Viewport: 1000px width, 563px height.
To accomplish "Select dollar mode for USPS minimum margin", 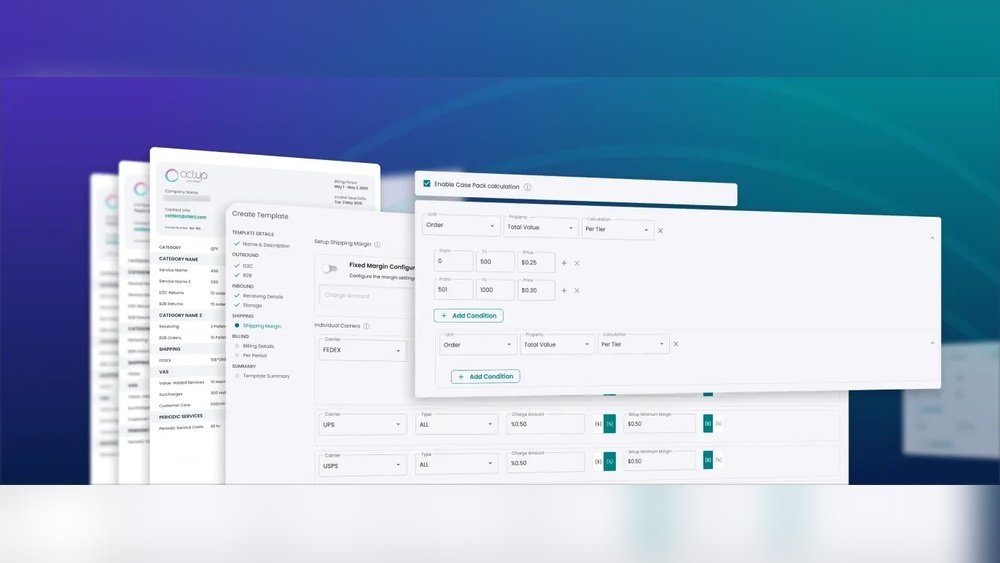I will [x=707, y=460].
